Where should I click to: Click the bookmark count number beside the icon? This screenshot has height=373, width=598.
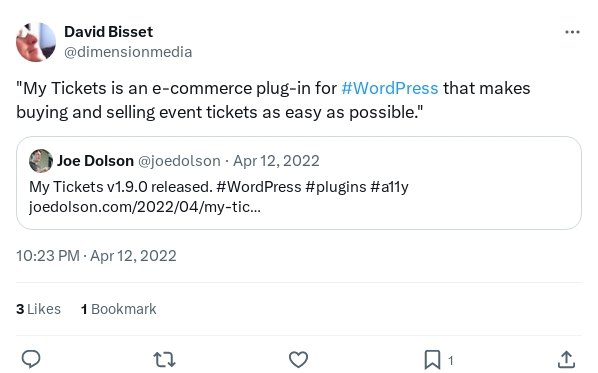[x=450, y=360]
